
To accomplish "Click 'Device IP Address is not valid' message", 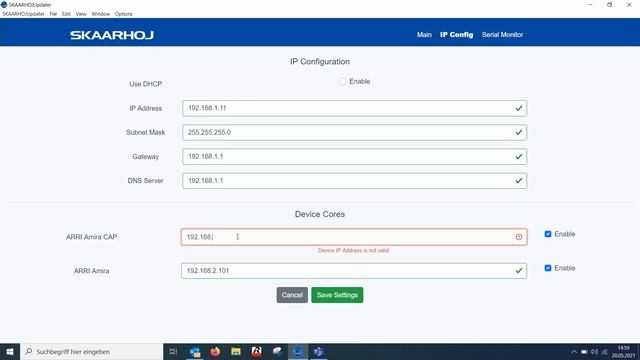I will coord(353,250).
